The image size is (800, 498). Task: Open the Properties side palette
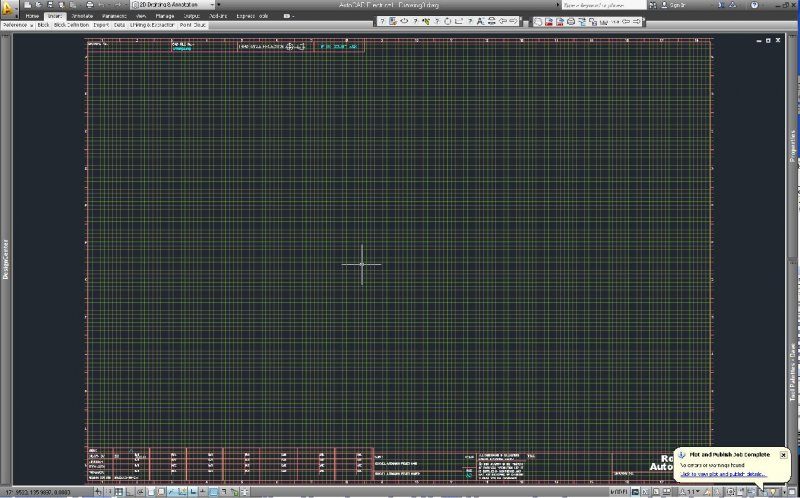pos(794,145)
